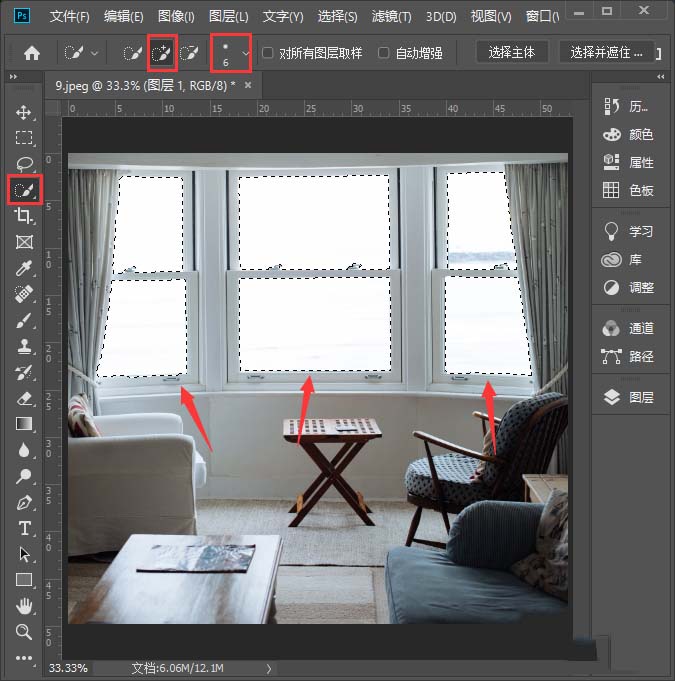Open the 编辑(E) menu
The image size is (675, 681).
123,17
